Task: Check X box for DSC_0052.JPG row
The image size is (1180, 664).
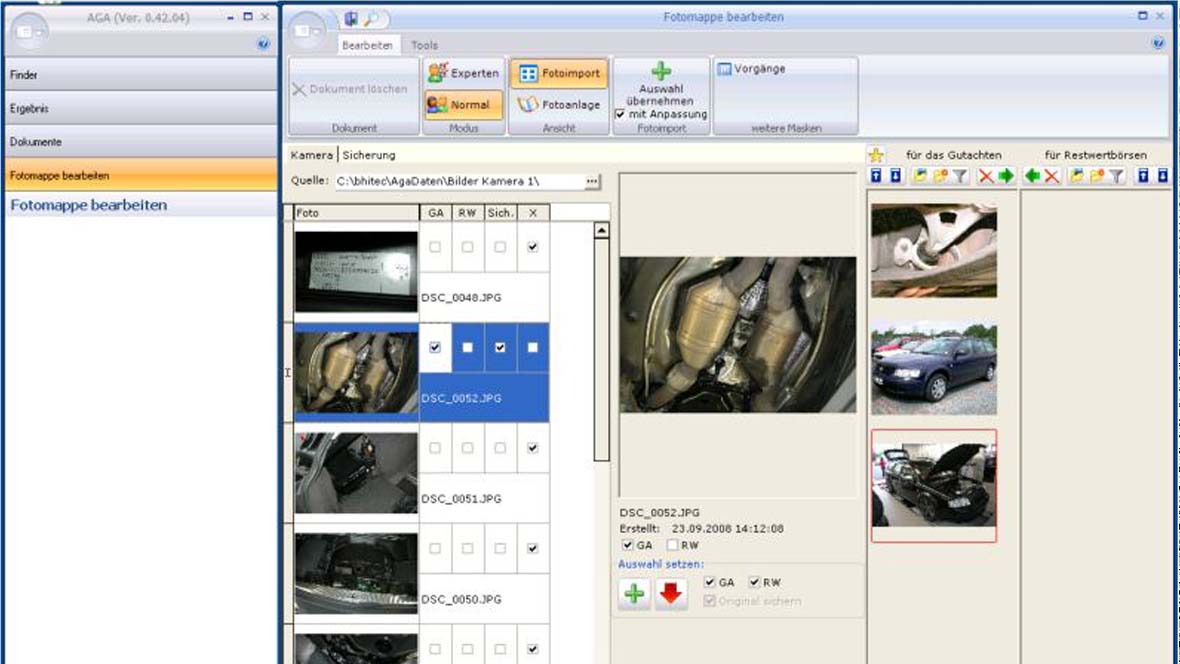Action: click(x=533, y=347)
